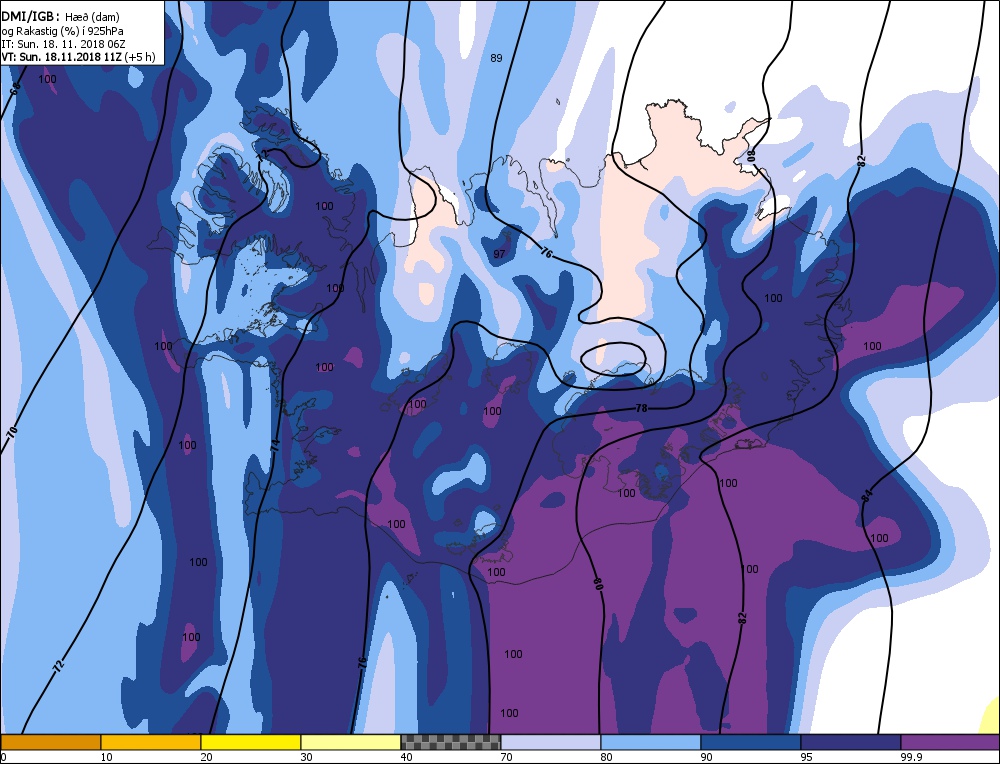Click the '99.9' legend tick label

click(x=911, y=757)
